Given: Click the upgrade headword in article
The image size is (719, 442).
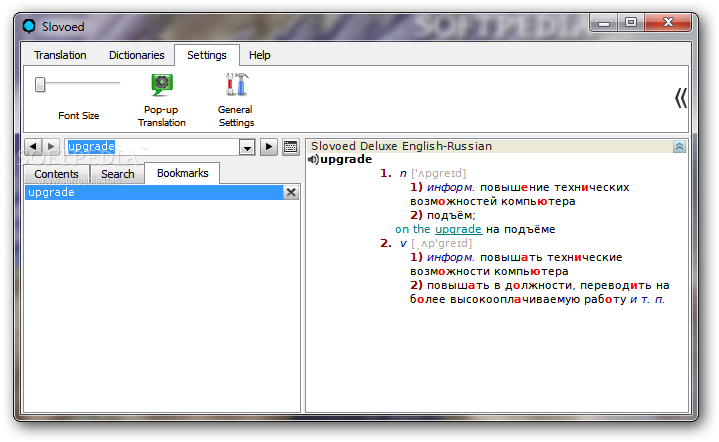Looking at the screenshot, I should 346,160.
